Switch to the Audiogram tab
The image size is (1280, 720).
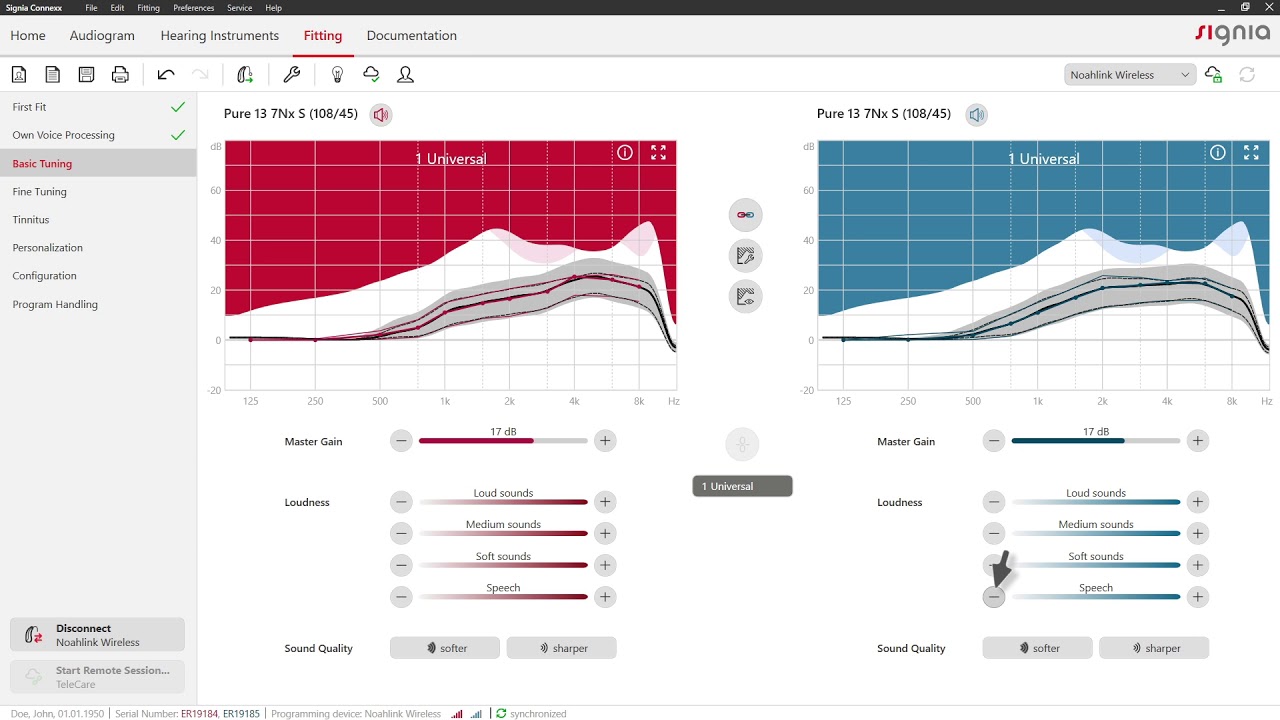pos(102,36)
